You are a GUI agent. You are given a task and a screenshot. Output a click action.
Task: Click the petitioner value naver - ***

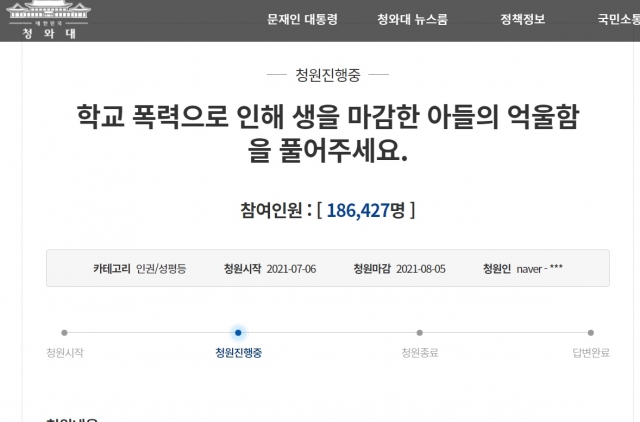540,269
